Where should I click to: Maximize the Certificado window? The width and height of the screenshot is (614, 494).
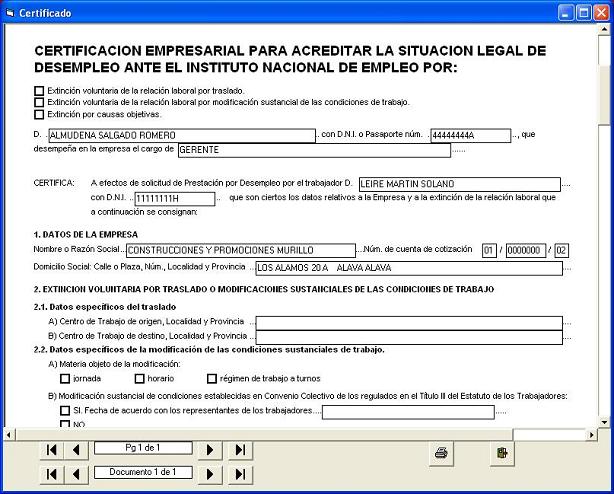click(583, 13)
